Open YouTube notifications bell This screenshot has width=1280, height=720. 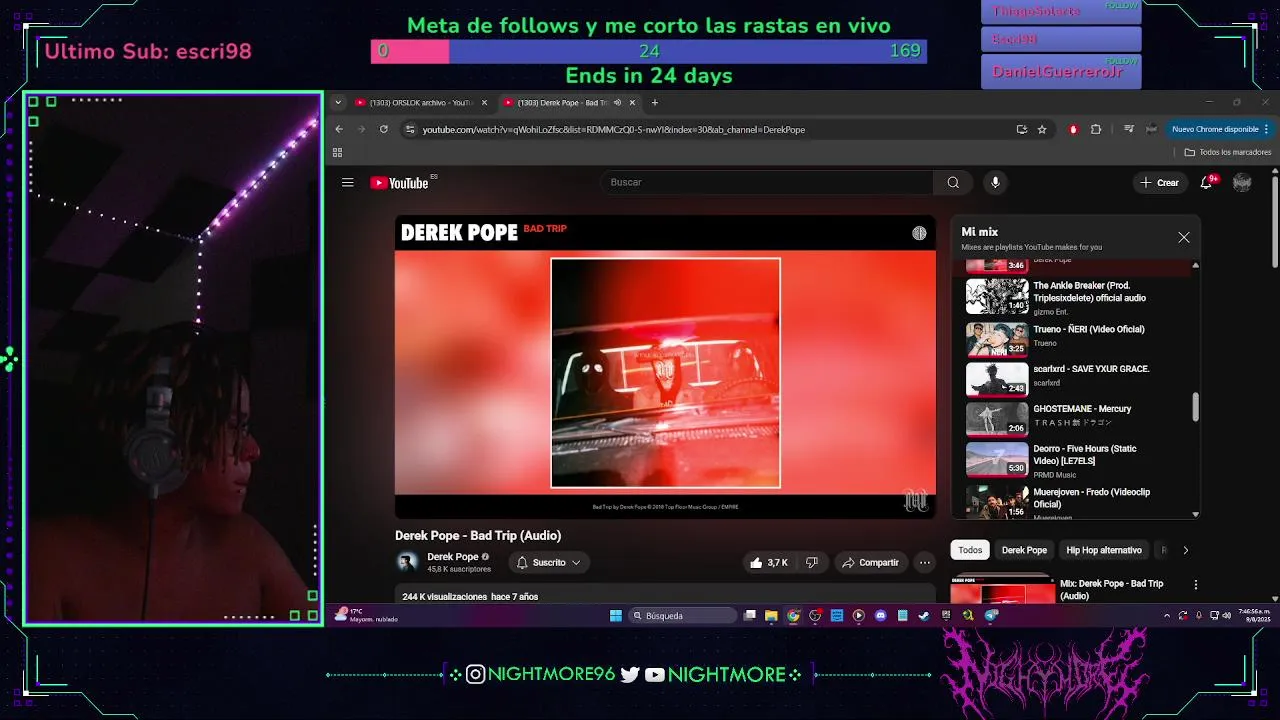(1207, 182)
